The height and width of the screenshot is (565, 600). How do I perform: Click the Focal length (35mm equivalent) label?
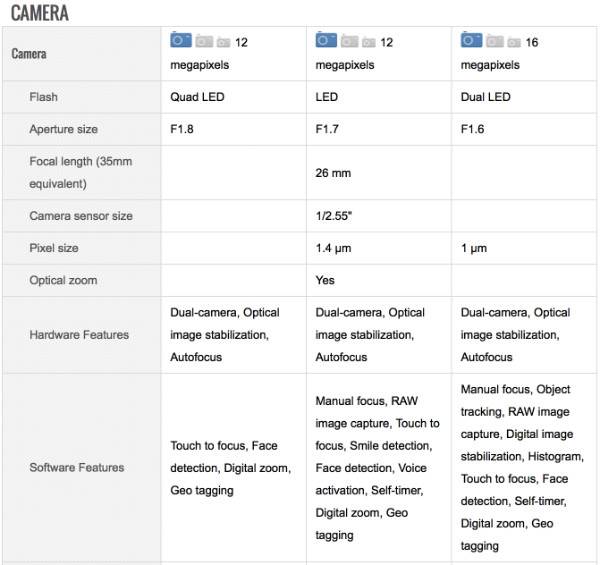click(81, 173)
